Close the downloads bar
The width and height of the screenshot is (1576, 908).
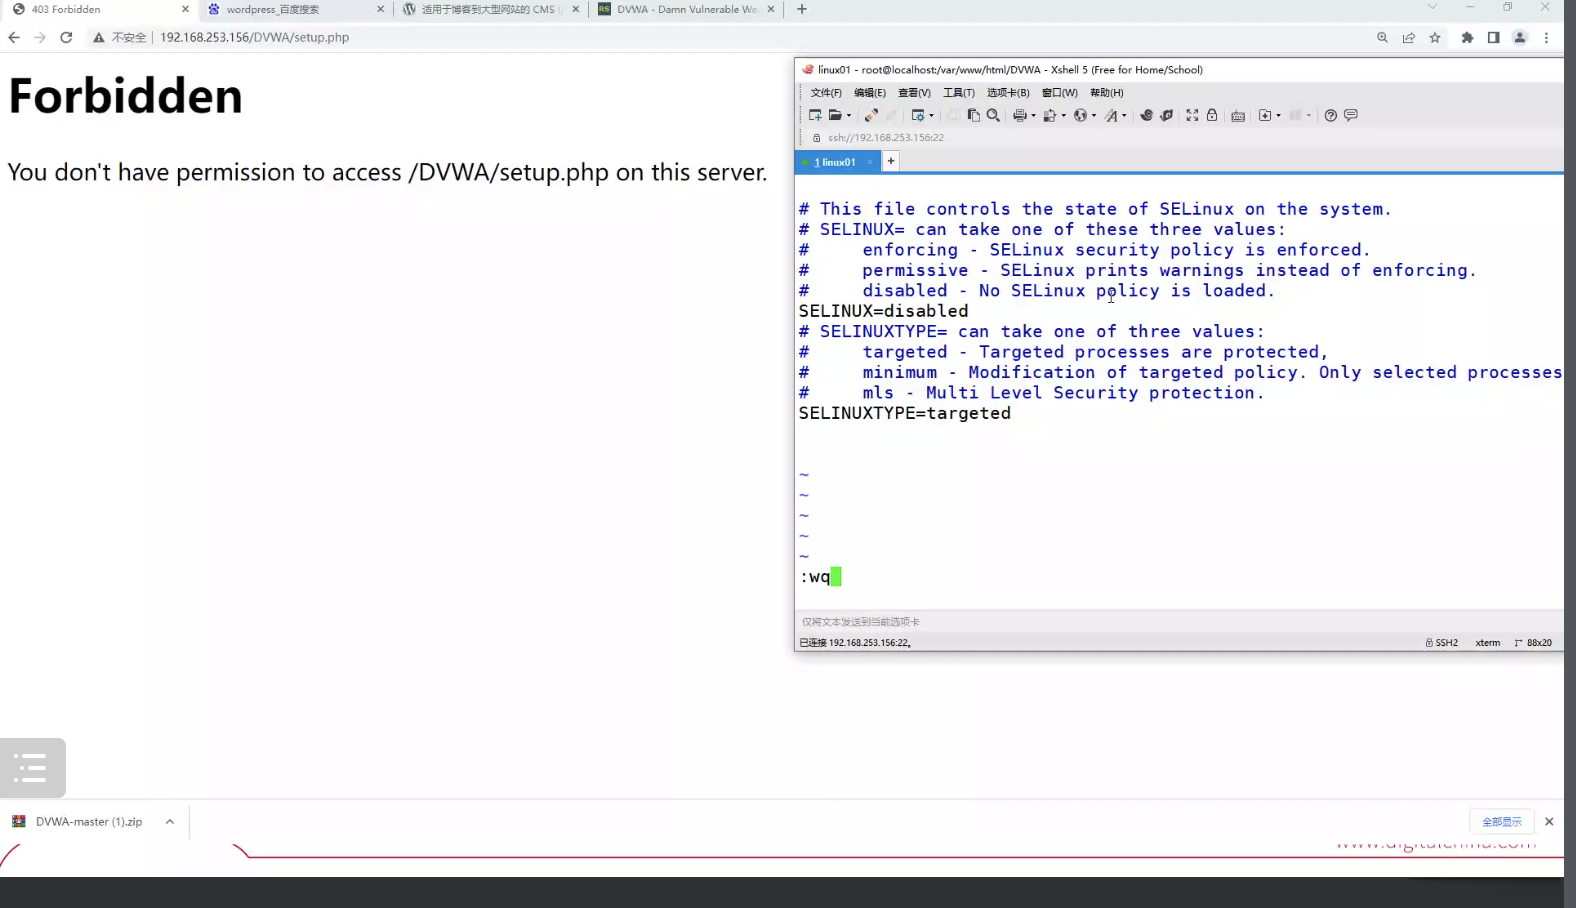pyautogui.click(x=1549, y=822)
